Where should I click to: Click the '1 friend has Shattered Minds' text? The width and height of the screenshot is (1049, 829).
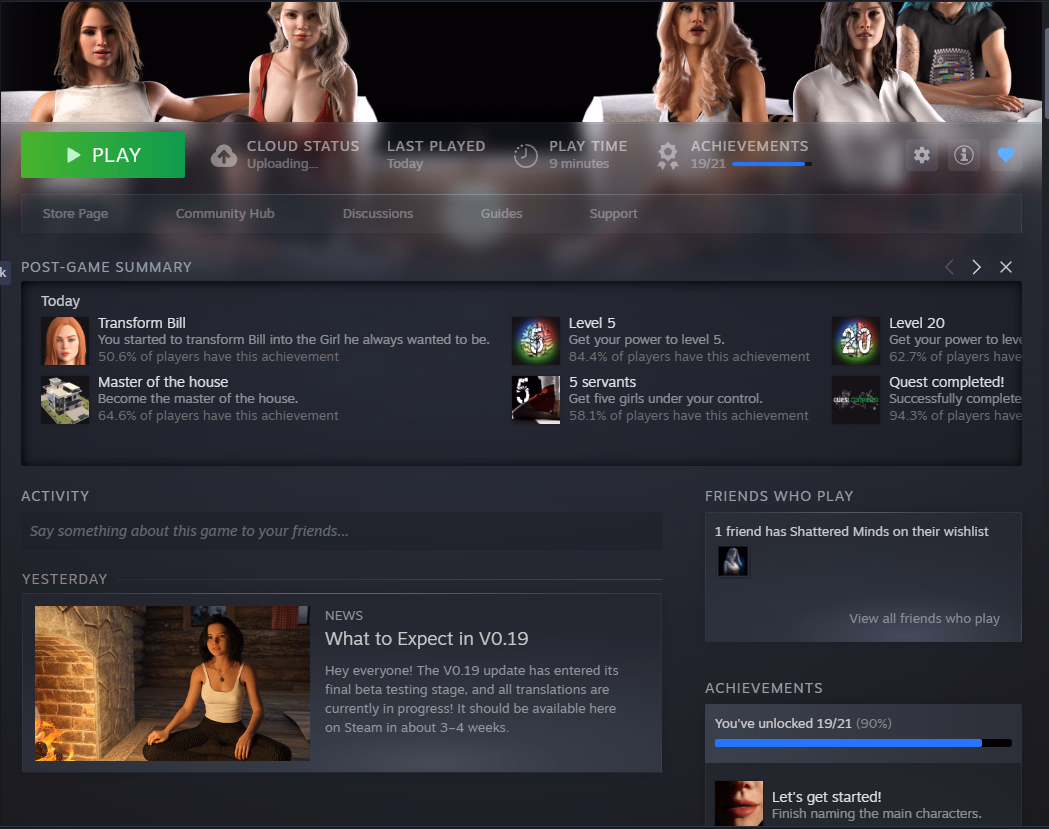pos(852,531)
